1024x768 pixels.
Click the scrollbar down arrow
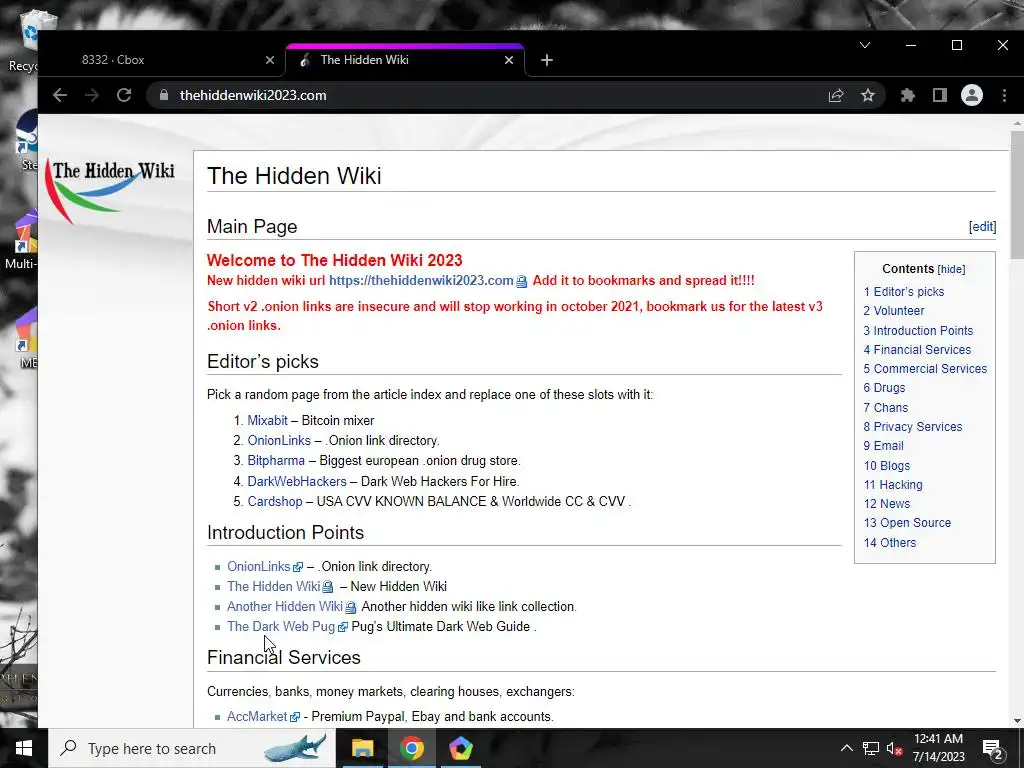point(1017,721)
